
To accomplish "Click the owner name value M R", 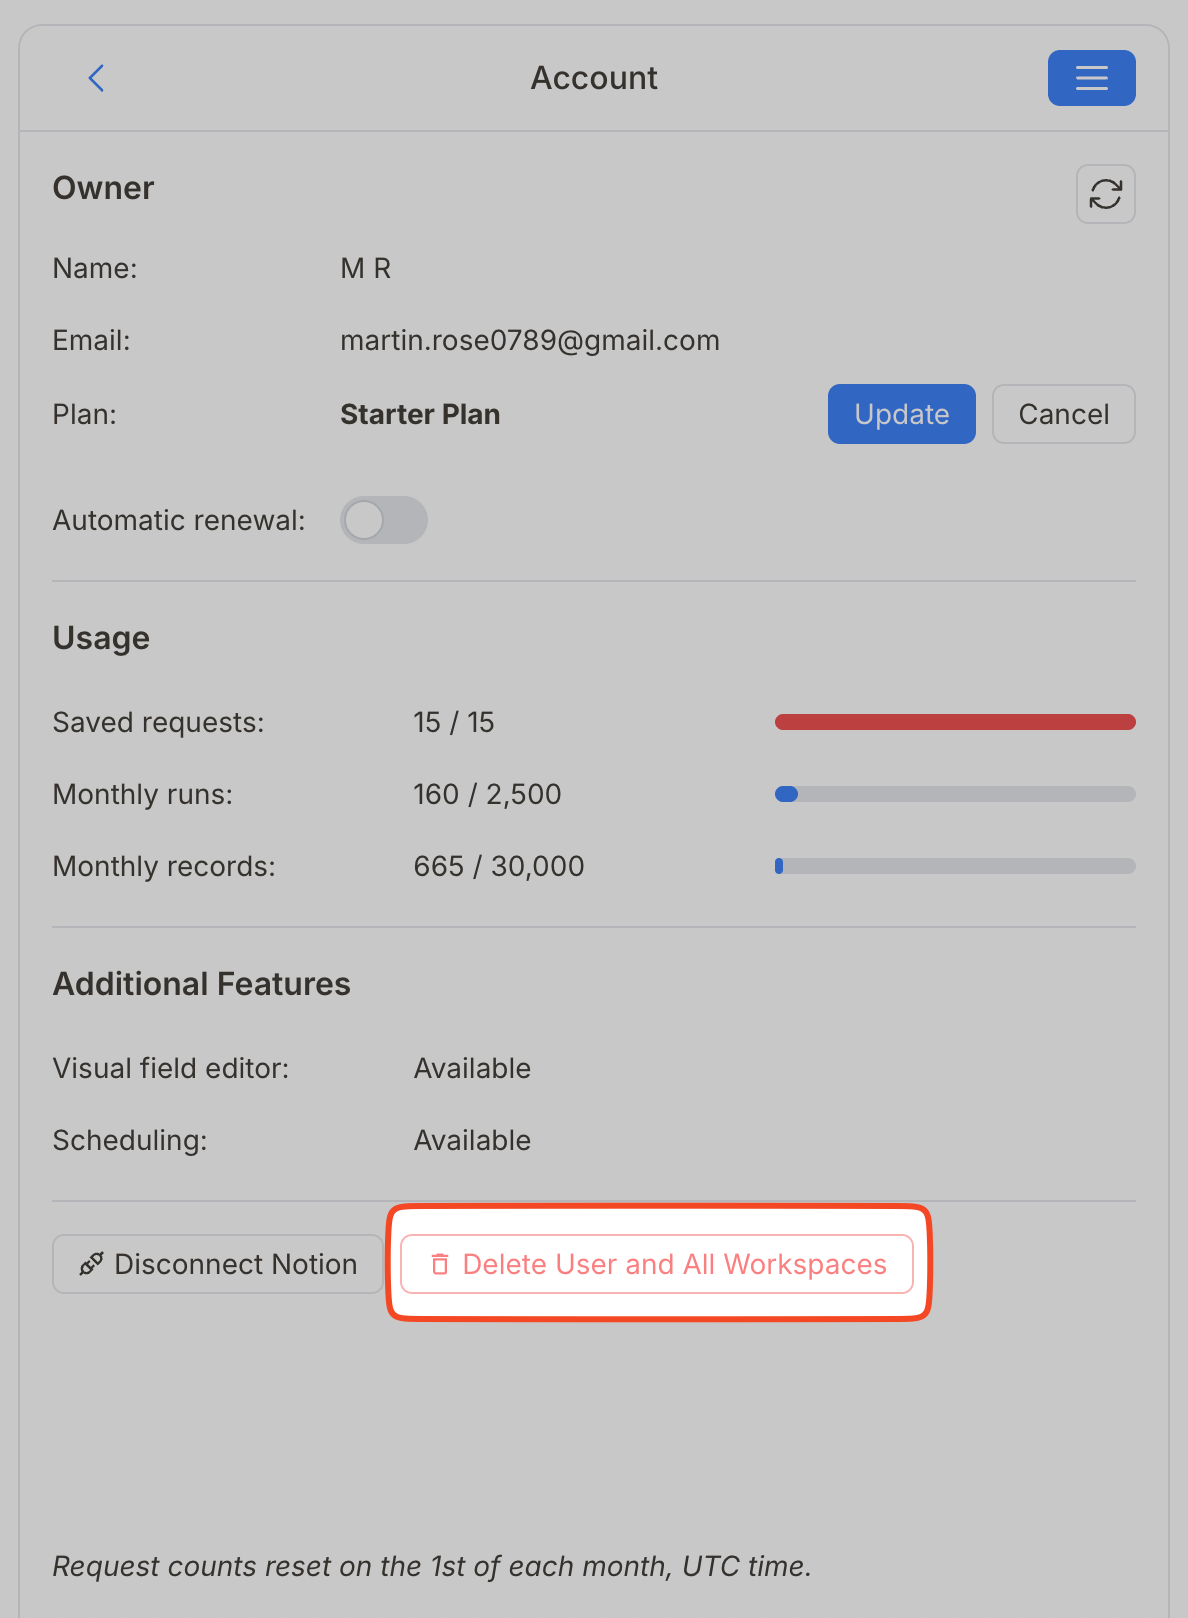I will [x=366, y=268].
